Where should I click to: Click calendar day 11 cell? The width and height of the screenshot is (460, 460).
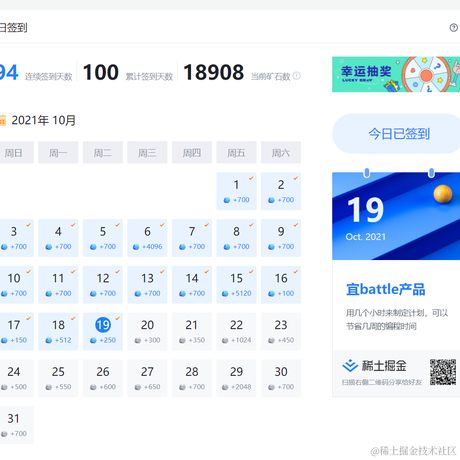pos(58,285)
